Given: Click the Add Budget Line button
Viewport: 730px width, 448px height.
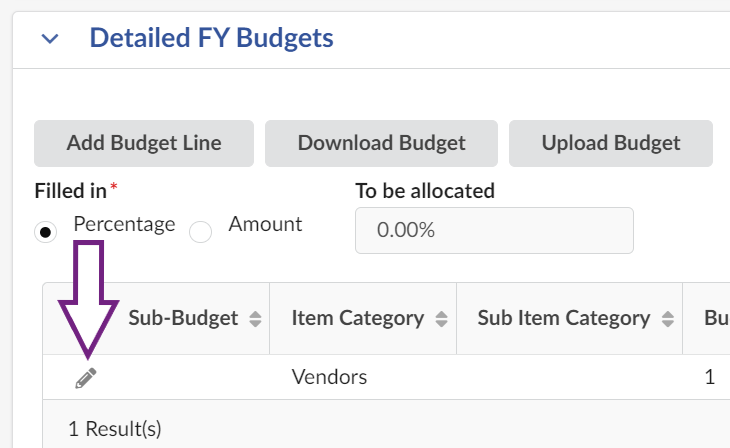Looking at the screenshot, I should [144, 143].
